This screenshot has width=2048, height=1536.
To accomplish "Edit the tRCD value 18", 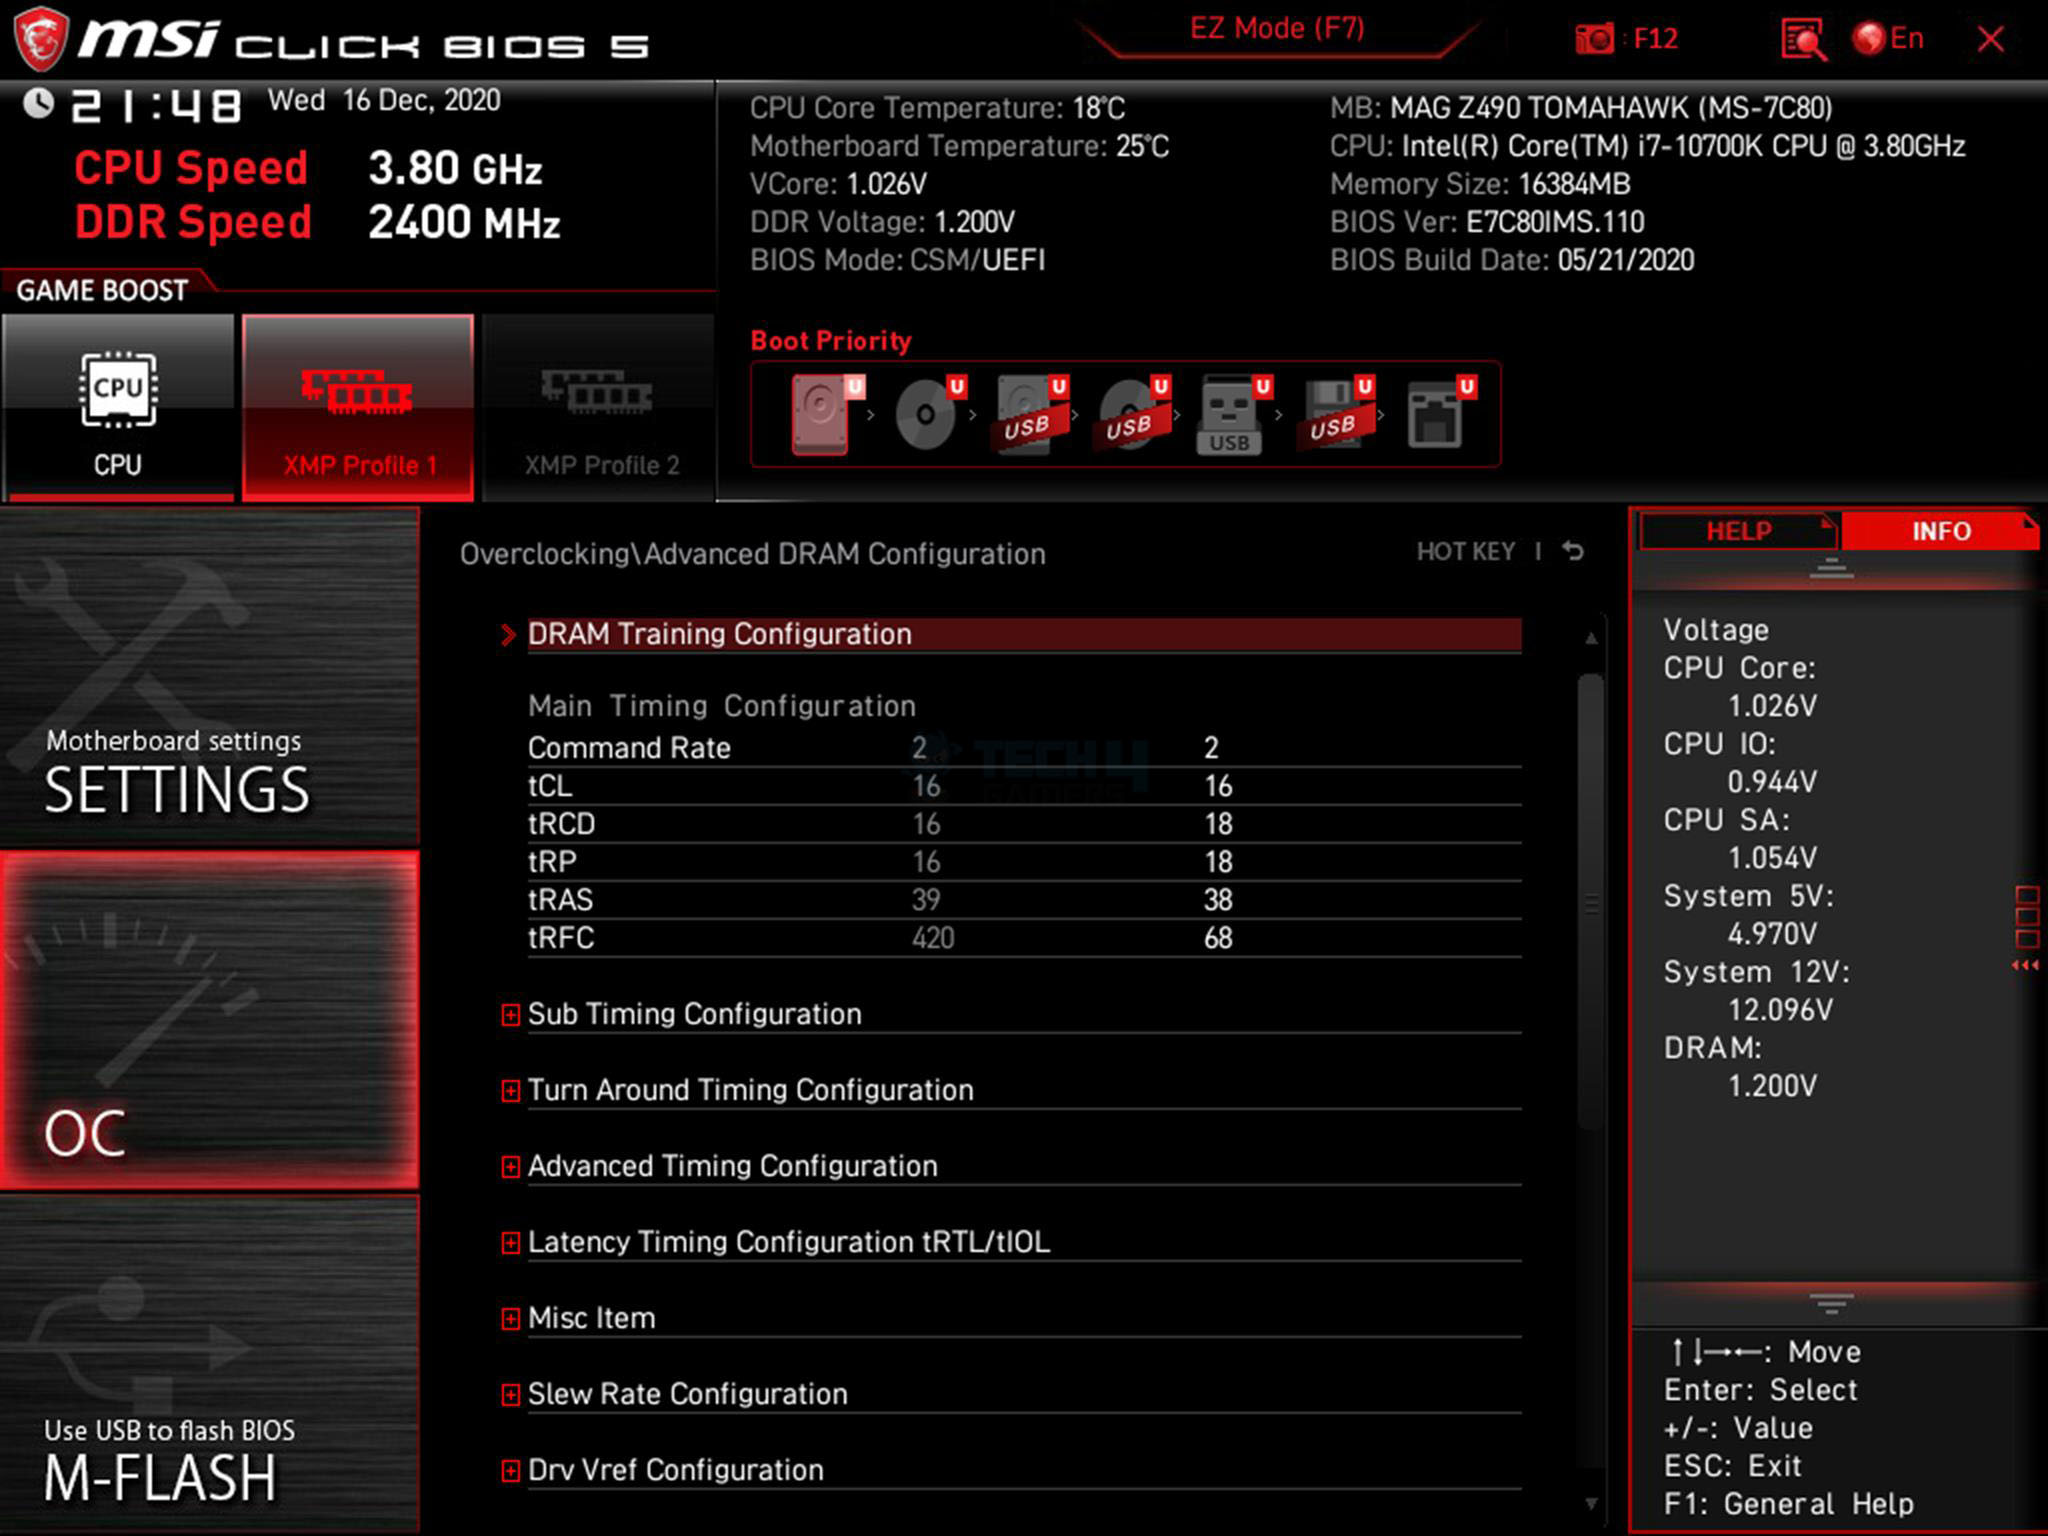I will click(x=1218, y=824).
